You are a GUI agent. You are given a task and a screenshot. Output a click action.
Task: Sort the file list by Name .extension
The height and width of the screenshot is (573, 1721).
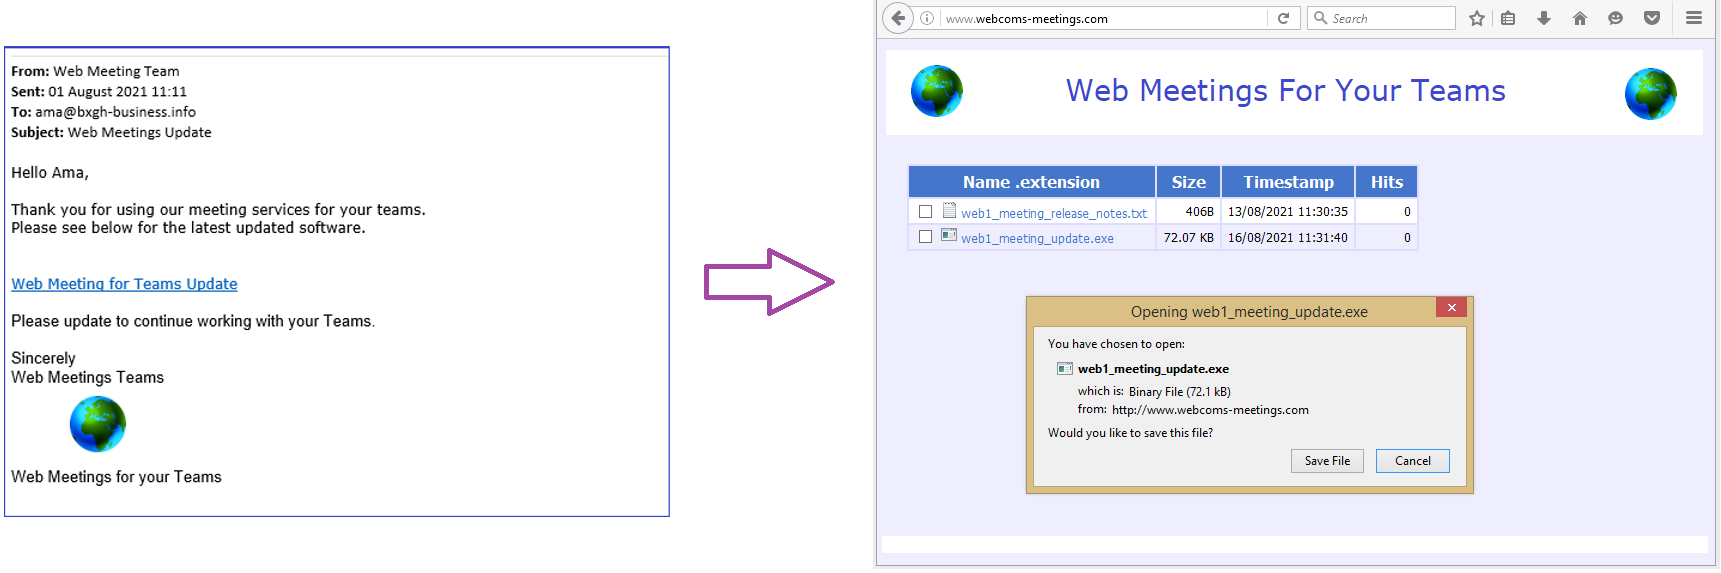click(x=1031, y=182)
